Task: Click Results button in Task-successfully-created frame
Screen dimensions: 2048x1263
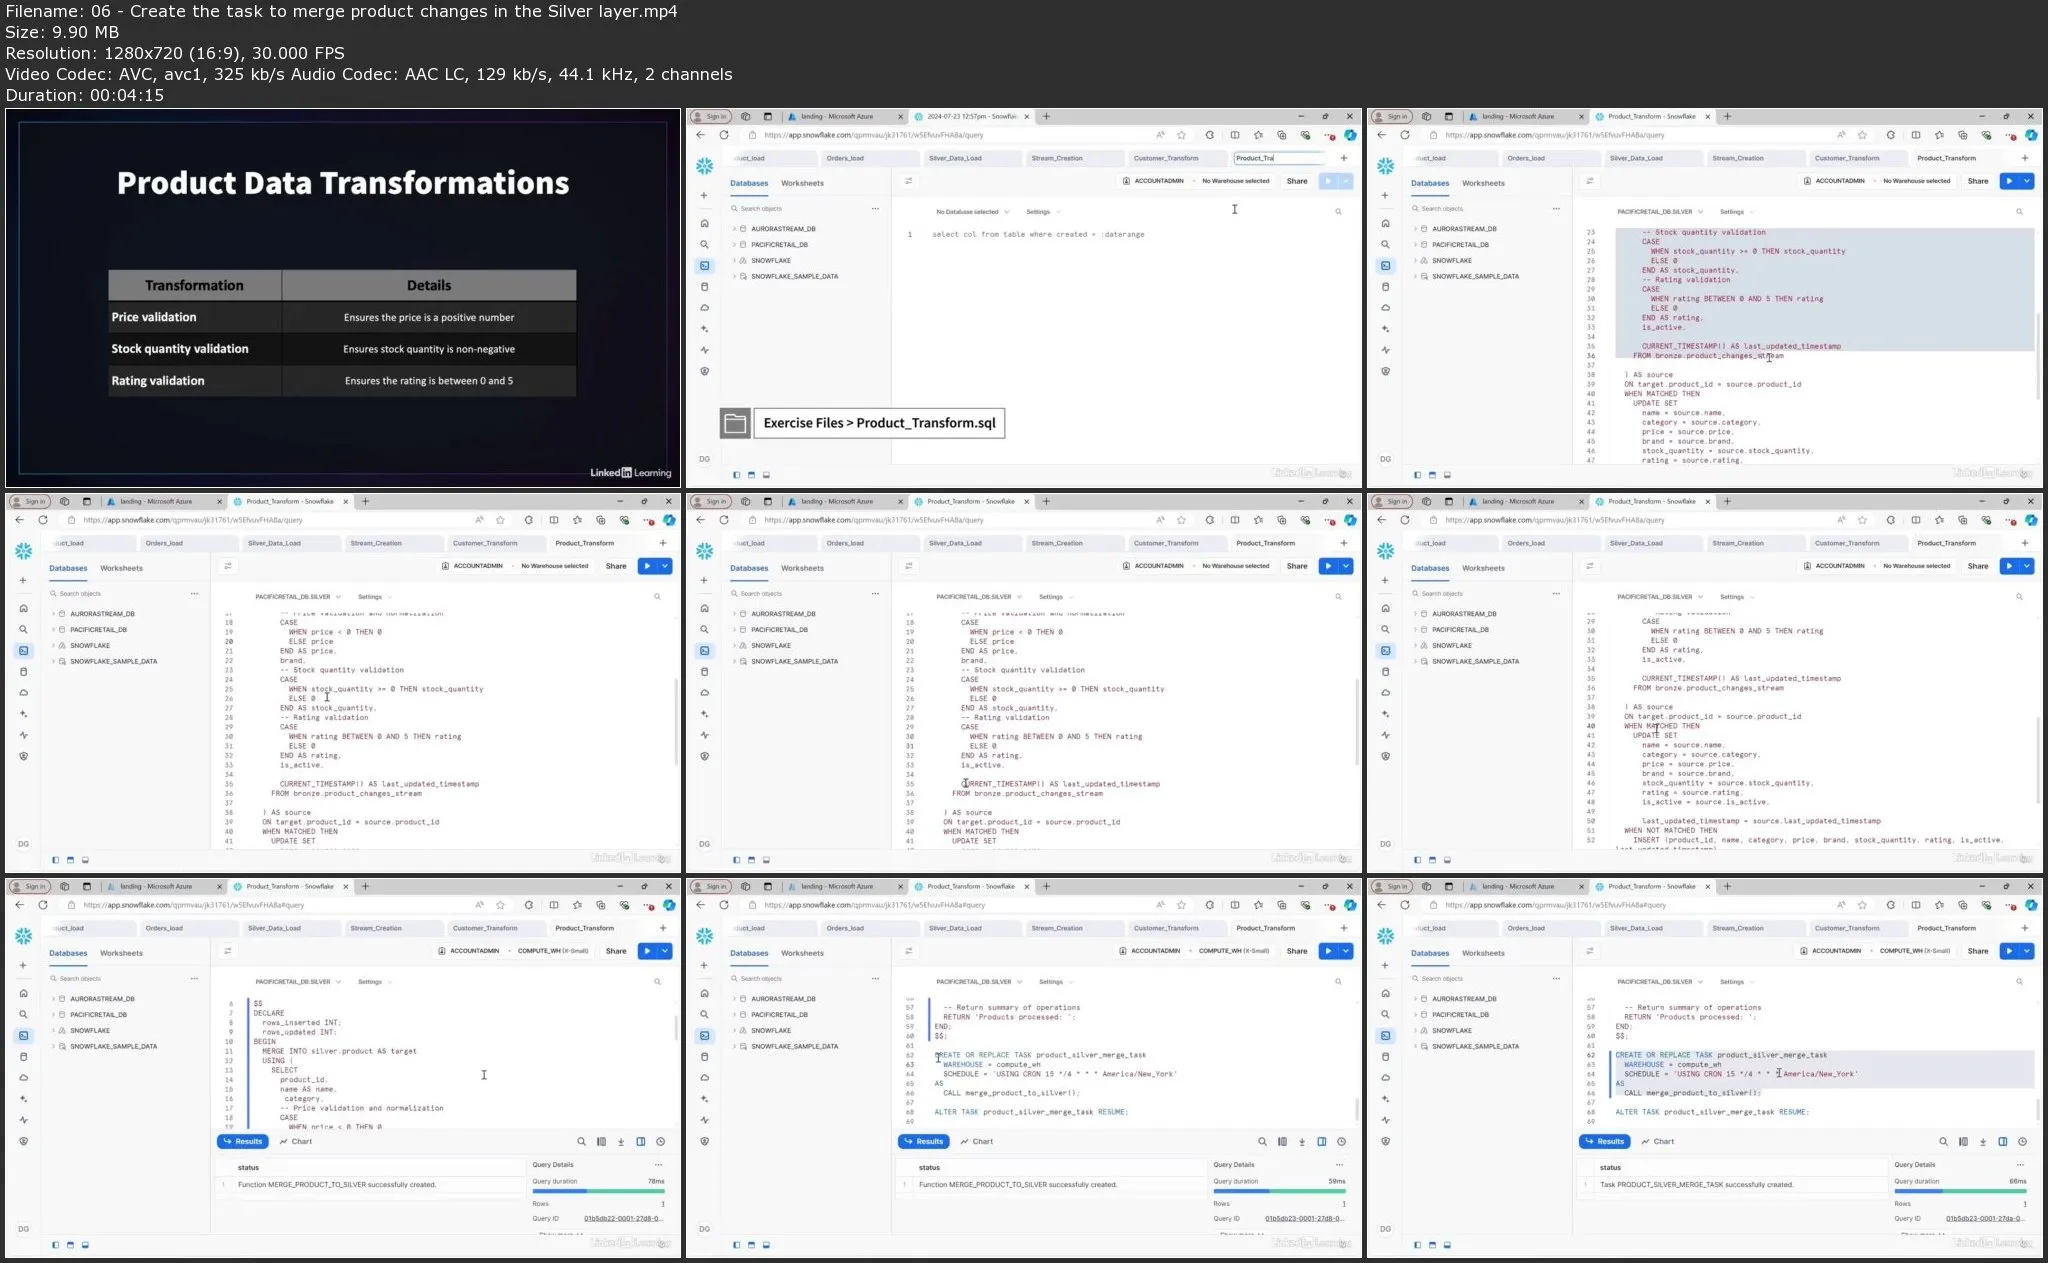Action: tap(1604, 1141)
